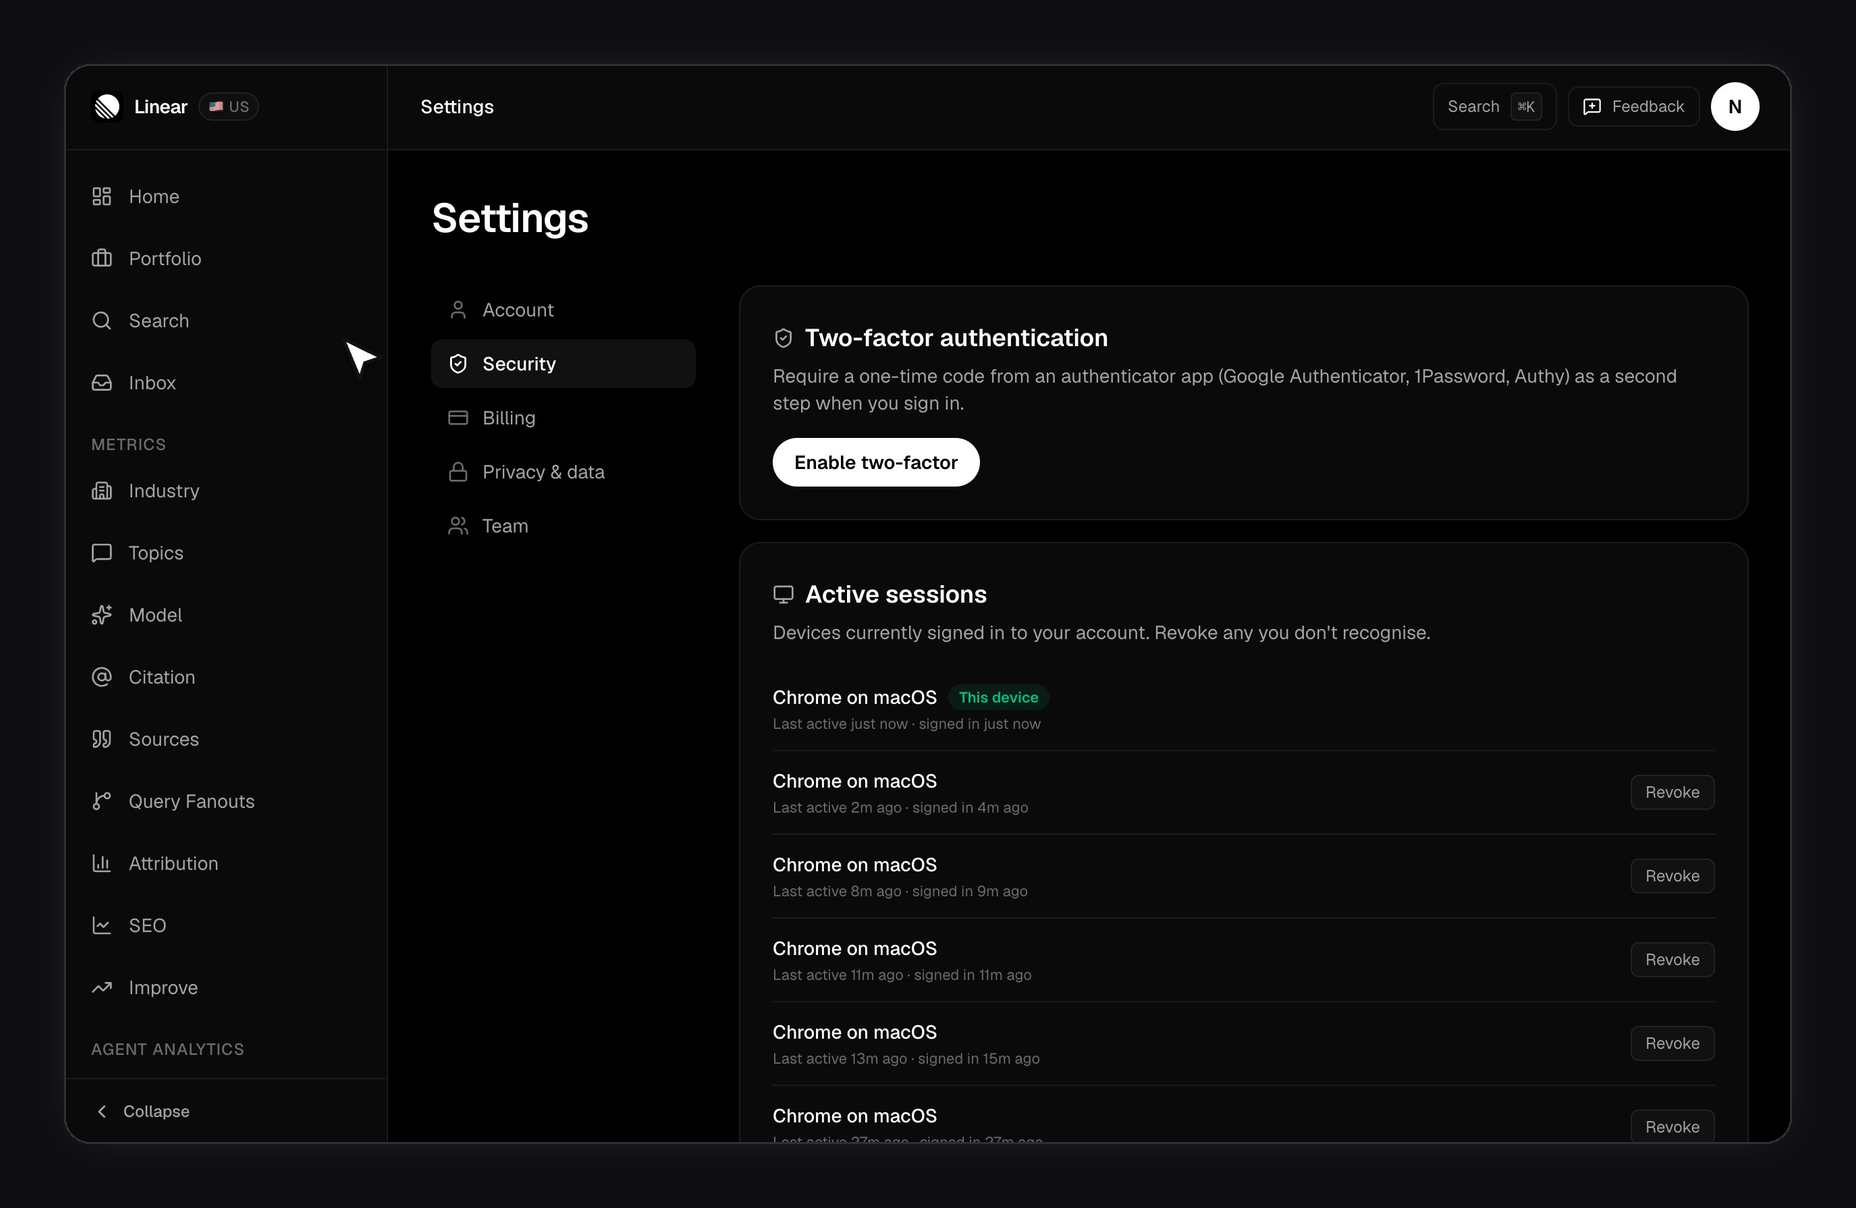Image resolution: width=1856 pixels, height=1208 pixels.
Task: Click the Account person icon
Action: pyautogui.click(x=458, y=310)
